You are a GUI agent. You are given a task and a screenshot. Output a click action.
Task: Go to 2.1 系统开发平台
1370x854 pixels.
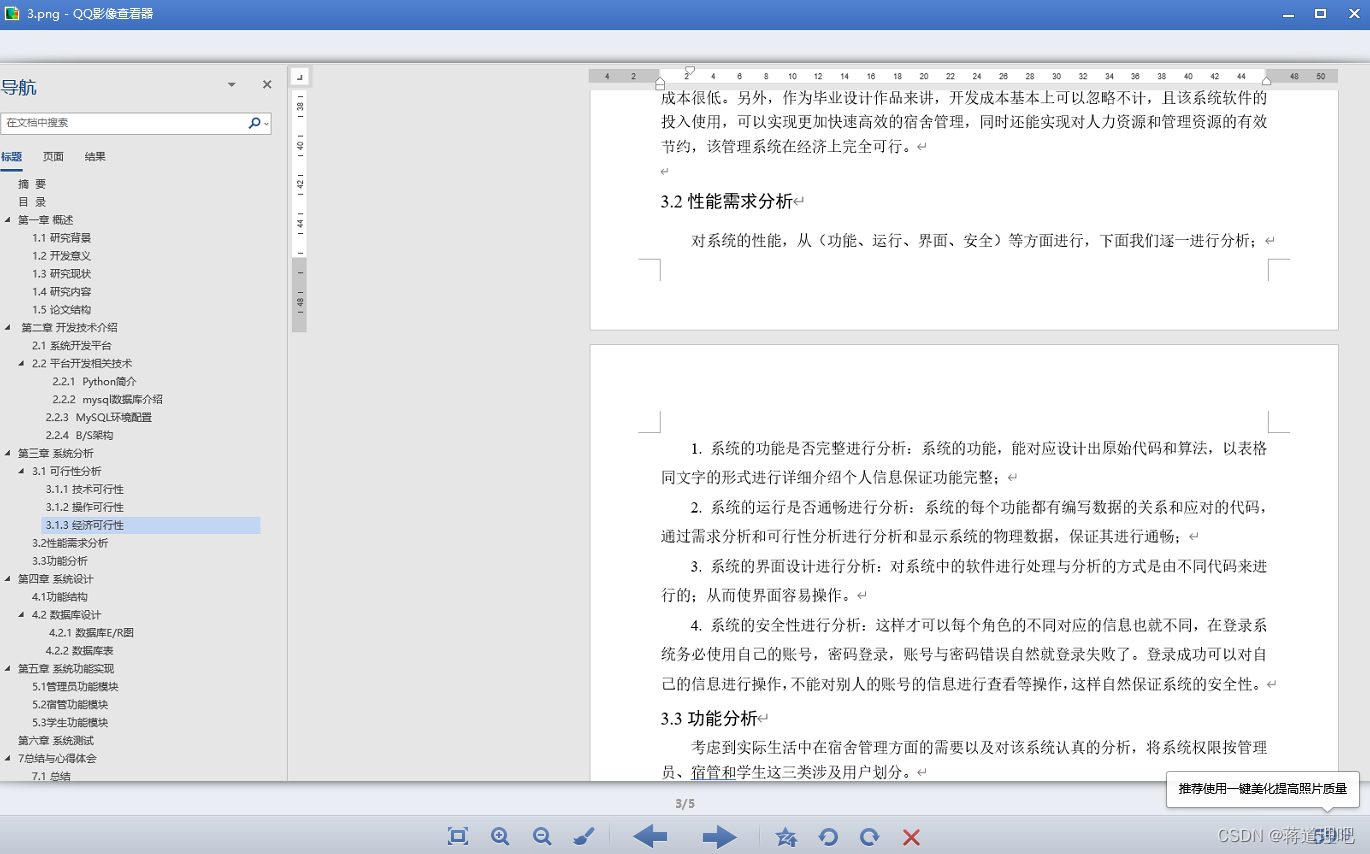72,346
